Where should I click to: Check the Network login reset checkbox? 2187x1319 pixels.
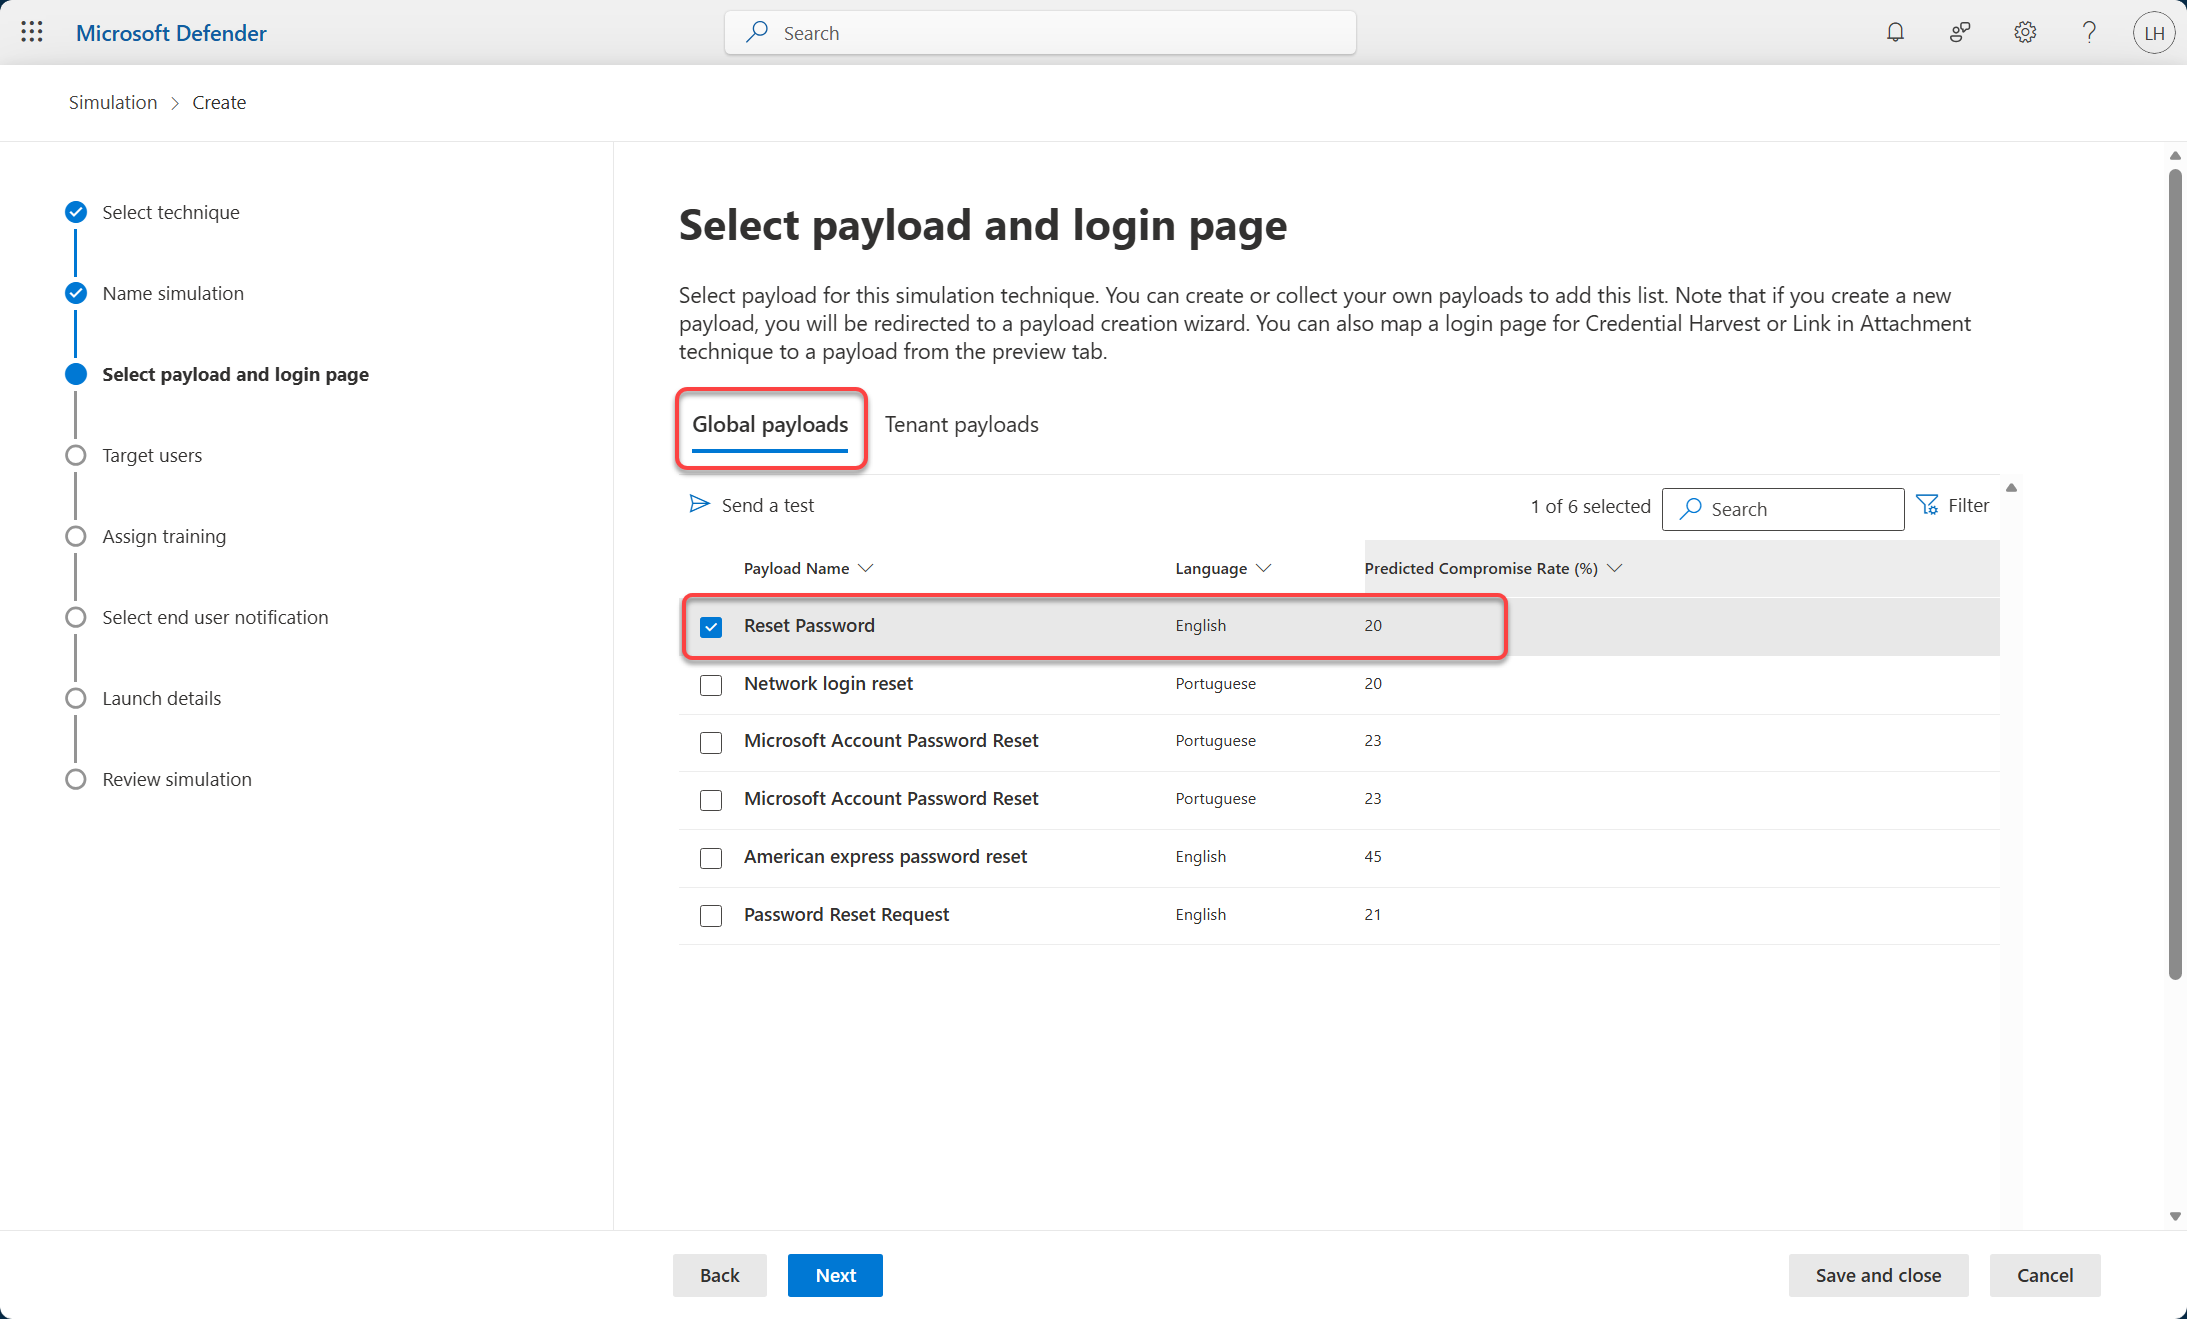click(x=711, y=685)
